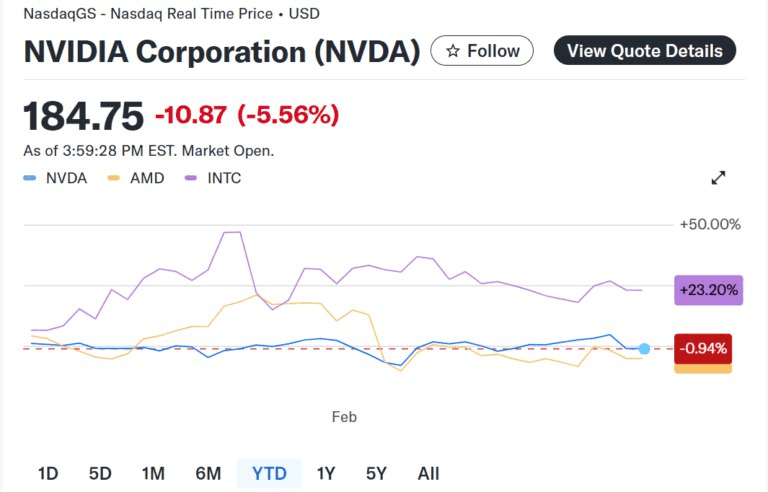Viewport: 768px width, 492px height.
Task: Switch to the 1M range
Action: [153, 473]
